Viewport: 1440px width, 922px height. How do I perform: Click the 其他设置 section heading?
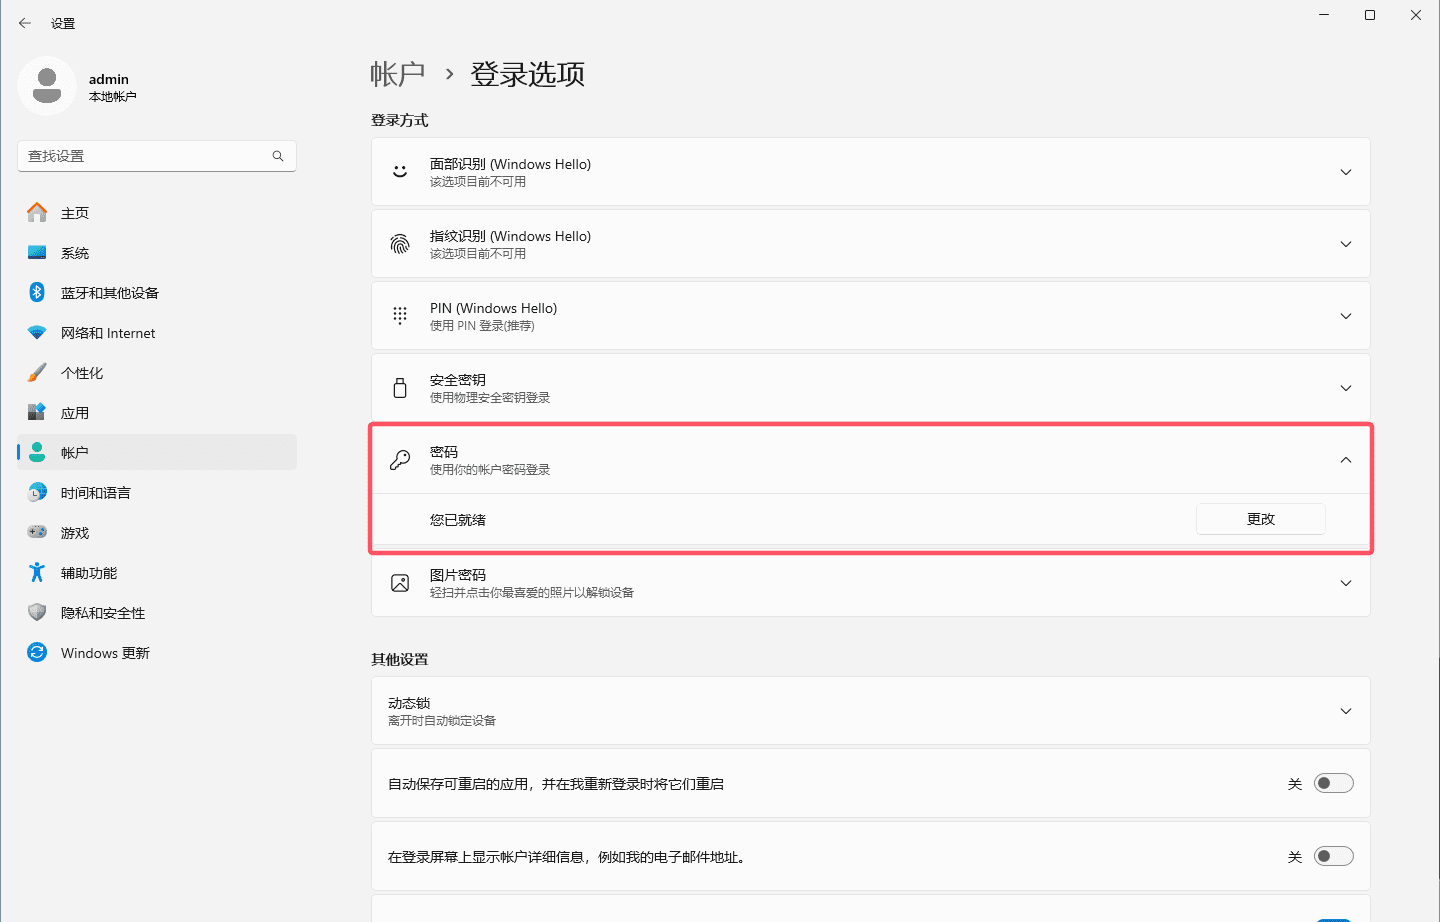pos(400,659)
